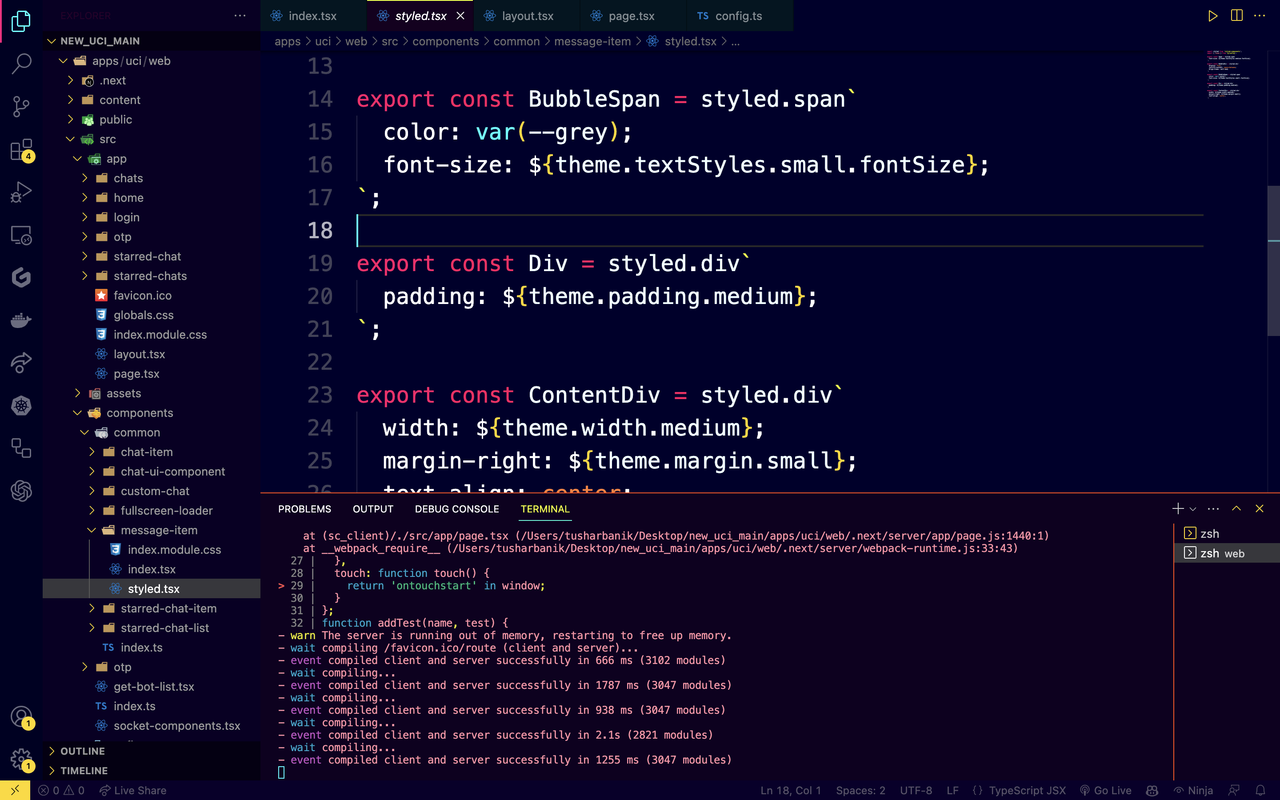Open the OUTPUT panel tab
Image resolution: width=1280 pixels, height=800 pixels.
click(373, 509)
